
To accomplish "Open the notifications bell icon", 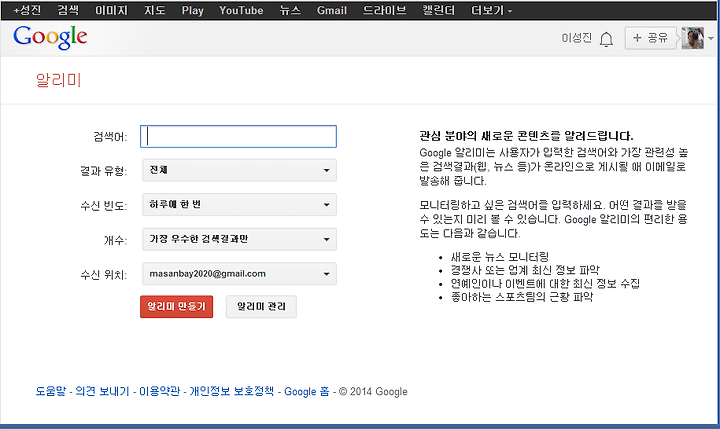I will 606,39.
